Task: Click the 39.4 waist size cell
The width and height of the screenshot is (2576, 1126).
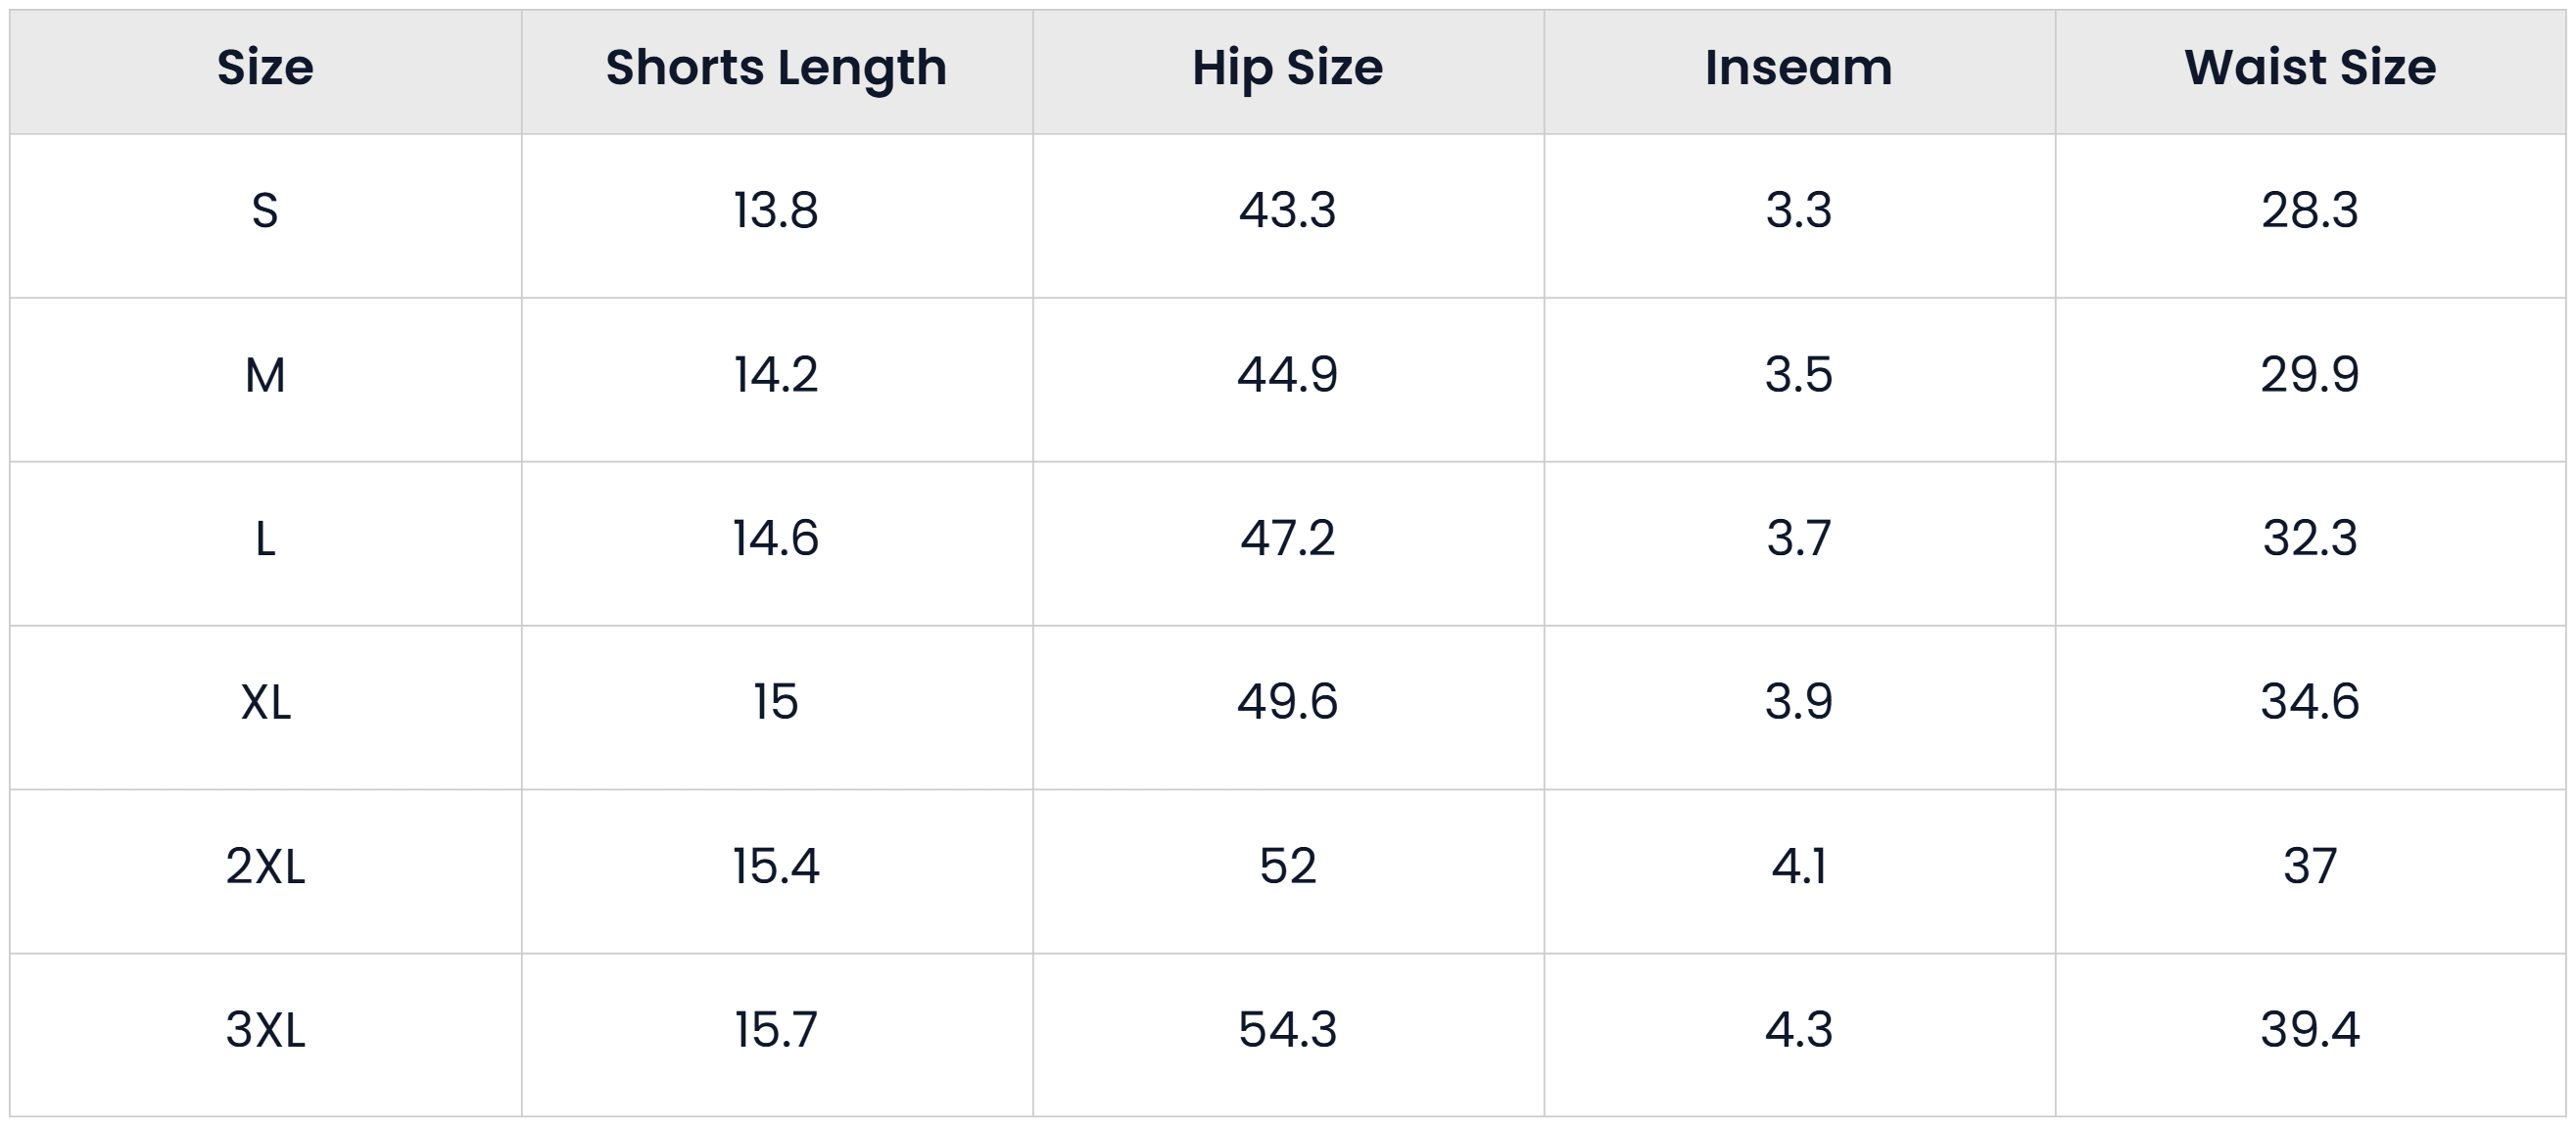Action: click(2310, 1030)
